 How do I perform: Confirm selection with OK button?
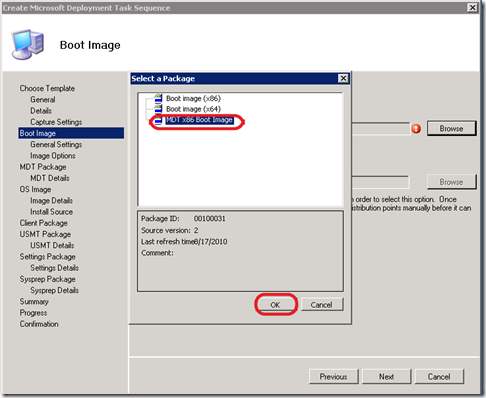tap(275, 305)
